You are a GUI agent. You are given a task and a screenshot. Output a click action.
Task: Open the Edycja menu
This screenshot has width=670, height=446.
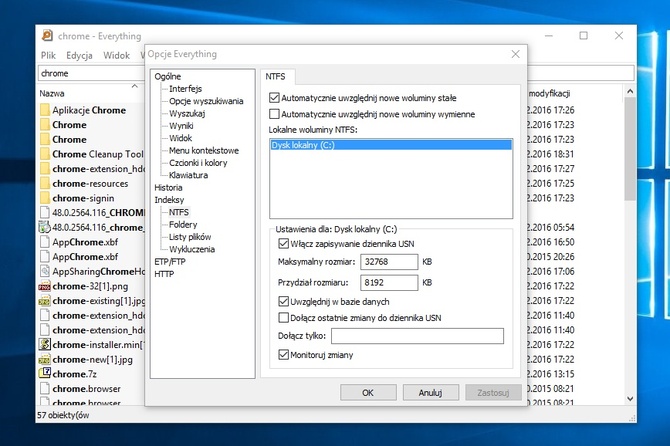(80, 55)
